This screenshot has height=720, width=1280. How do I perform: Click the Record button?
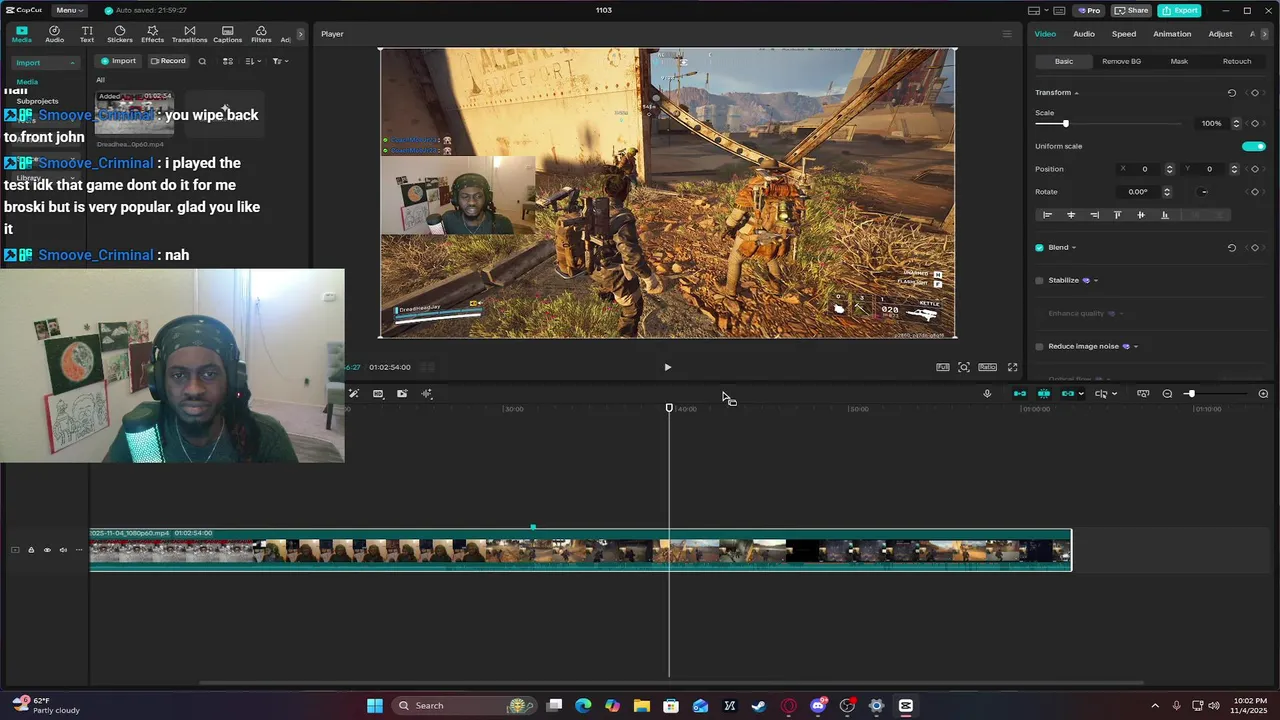(x=168, y=61)
